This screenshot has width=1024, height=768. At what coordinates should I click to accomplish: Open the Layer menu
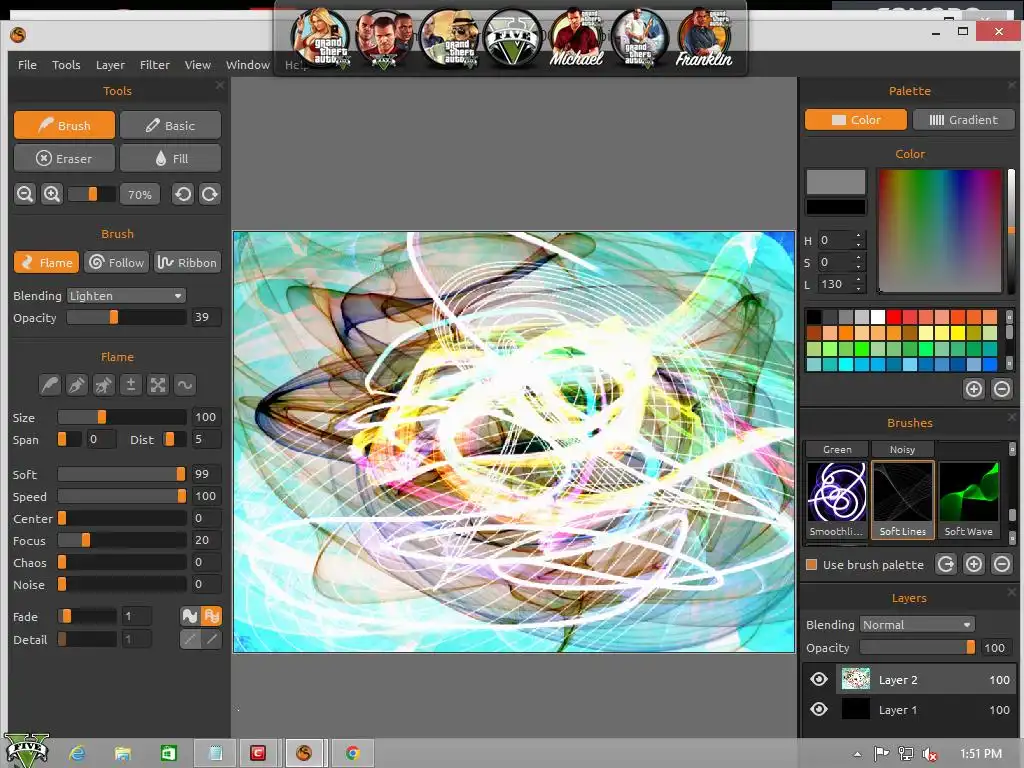pos(110,65)
